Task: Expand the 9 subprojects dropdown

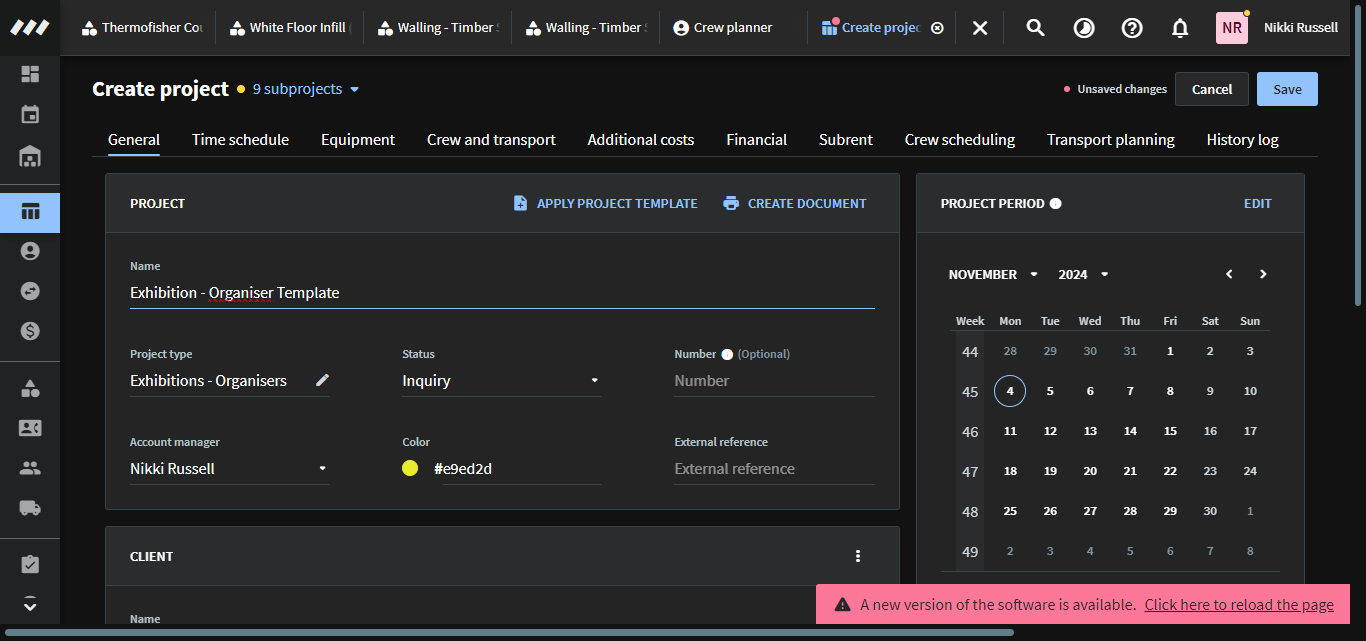Action: click(305, 89)
